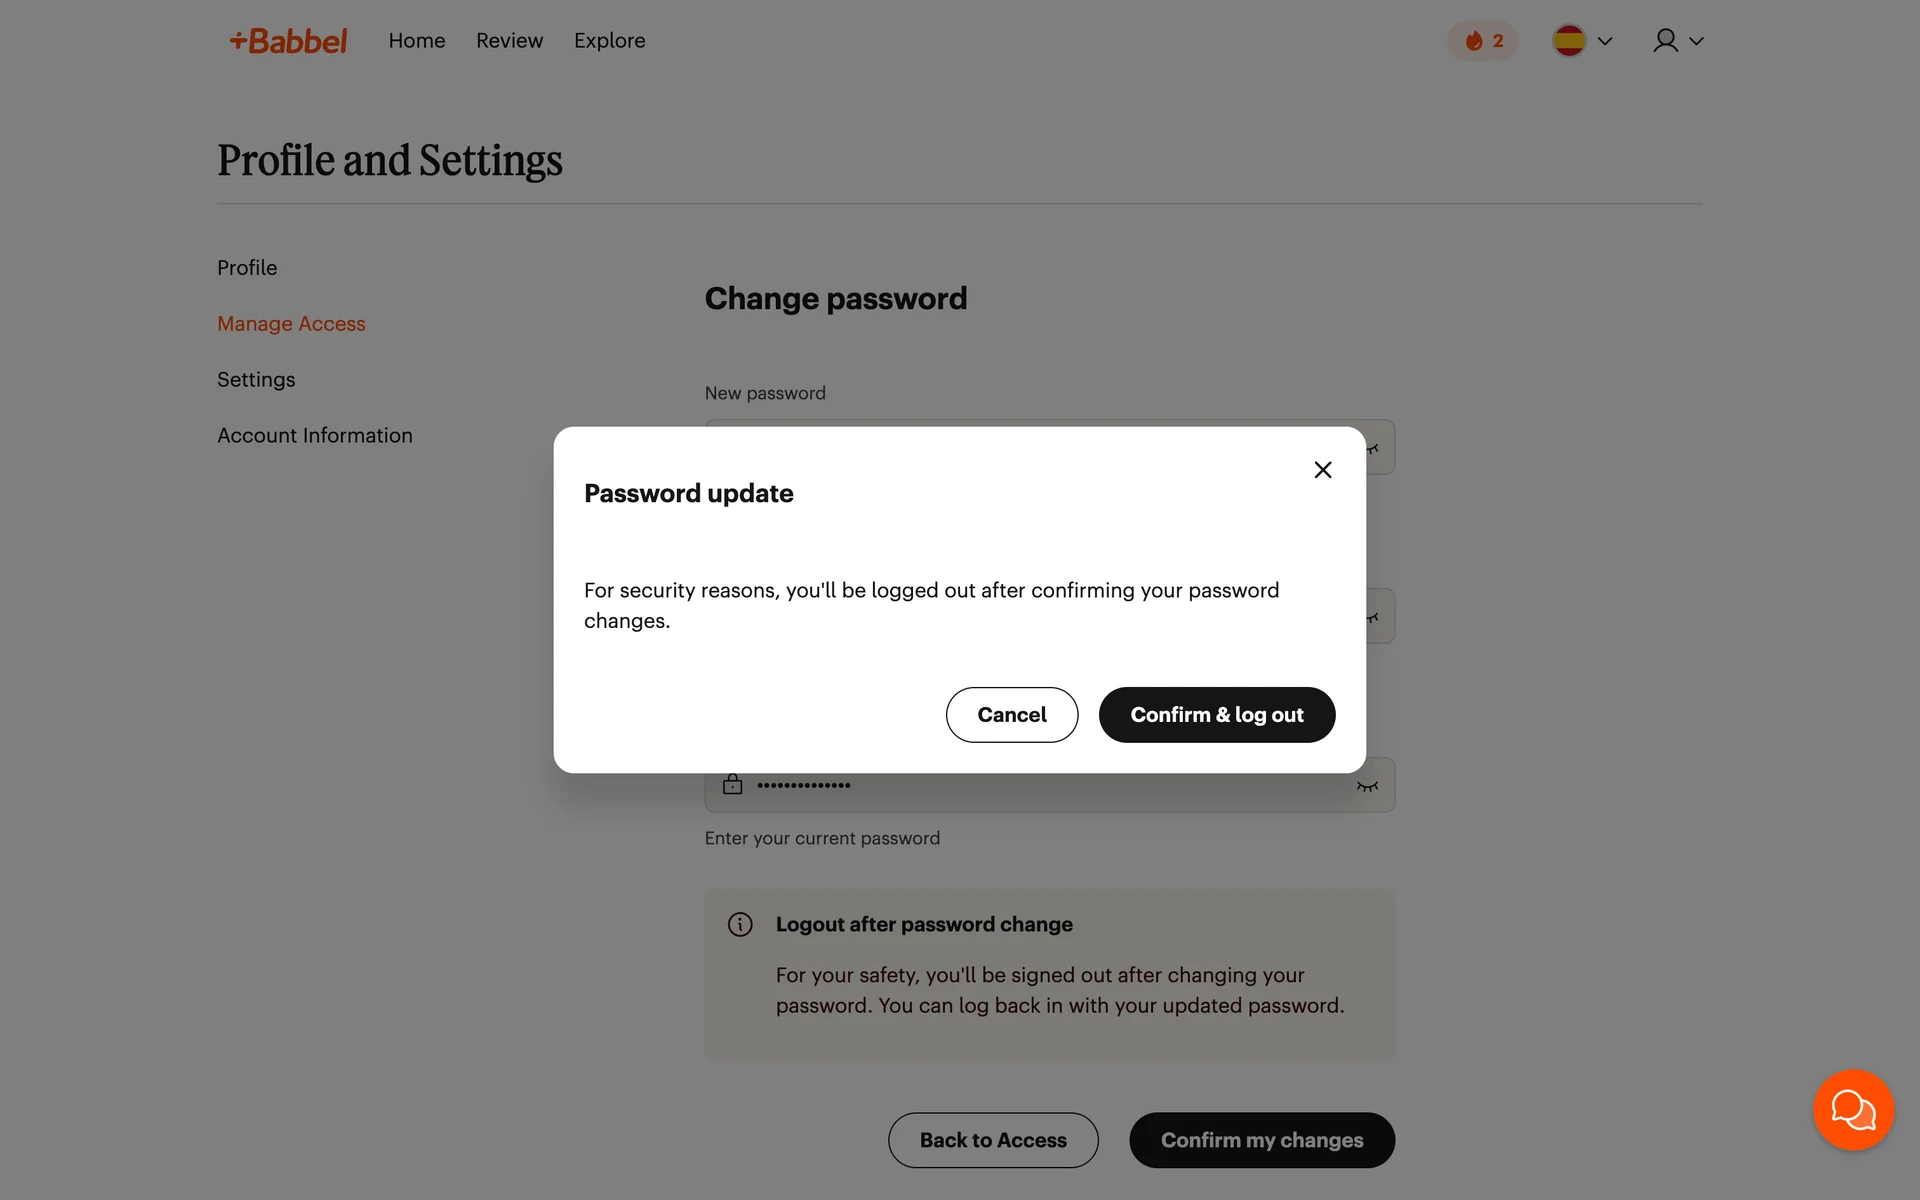This screenshot has height=1200, width=1920.
Task: Click into the current password field
Action: (1040, 786)
